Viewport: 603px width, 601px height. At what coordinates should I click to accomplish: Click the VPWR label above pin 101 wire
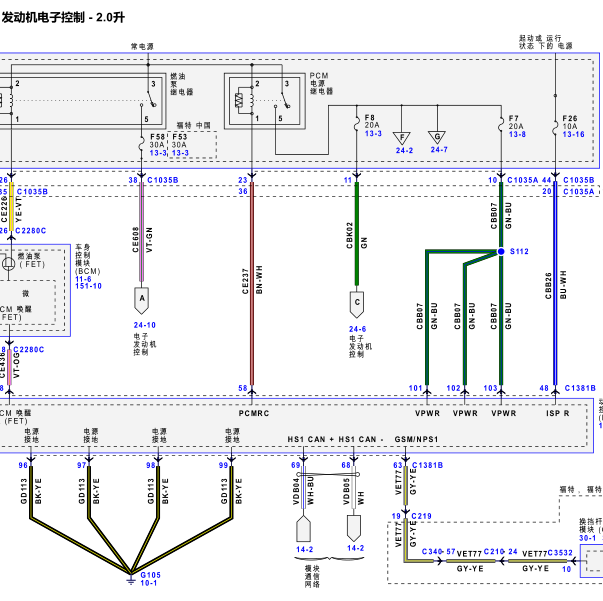coord(427,413)
